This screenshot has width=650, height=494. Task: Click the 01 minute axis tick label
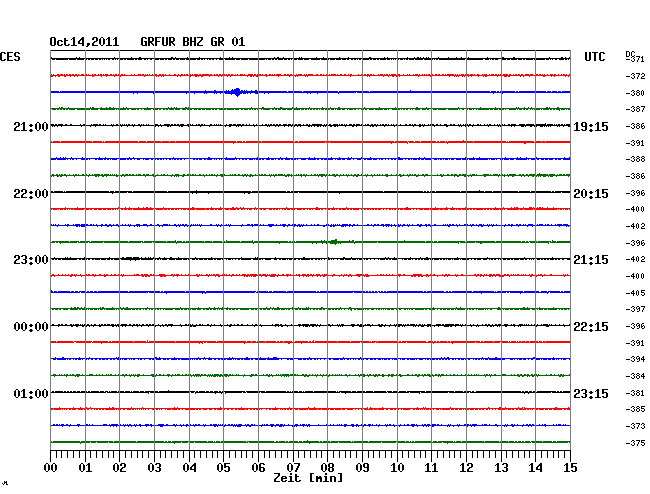pyautogui.click(x=85, y=467)
